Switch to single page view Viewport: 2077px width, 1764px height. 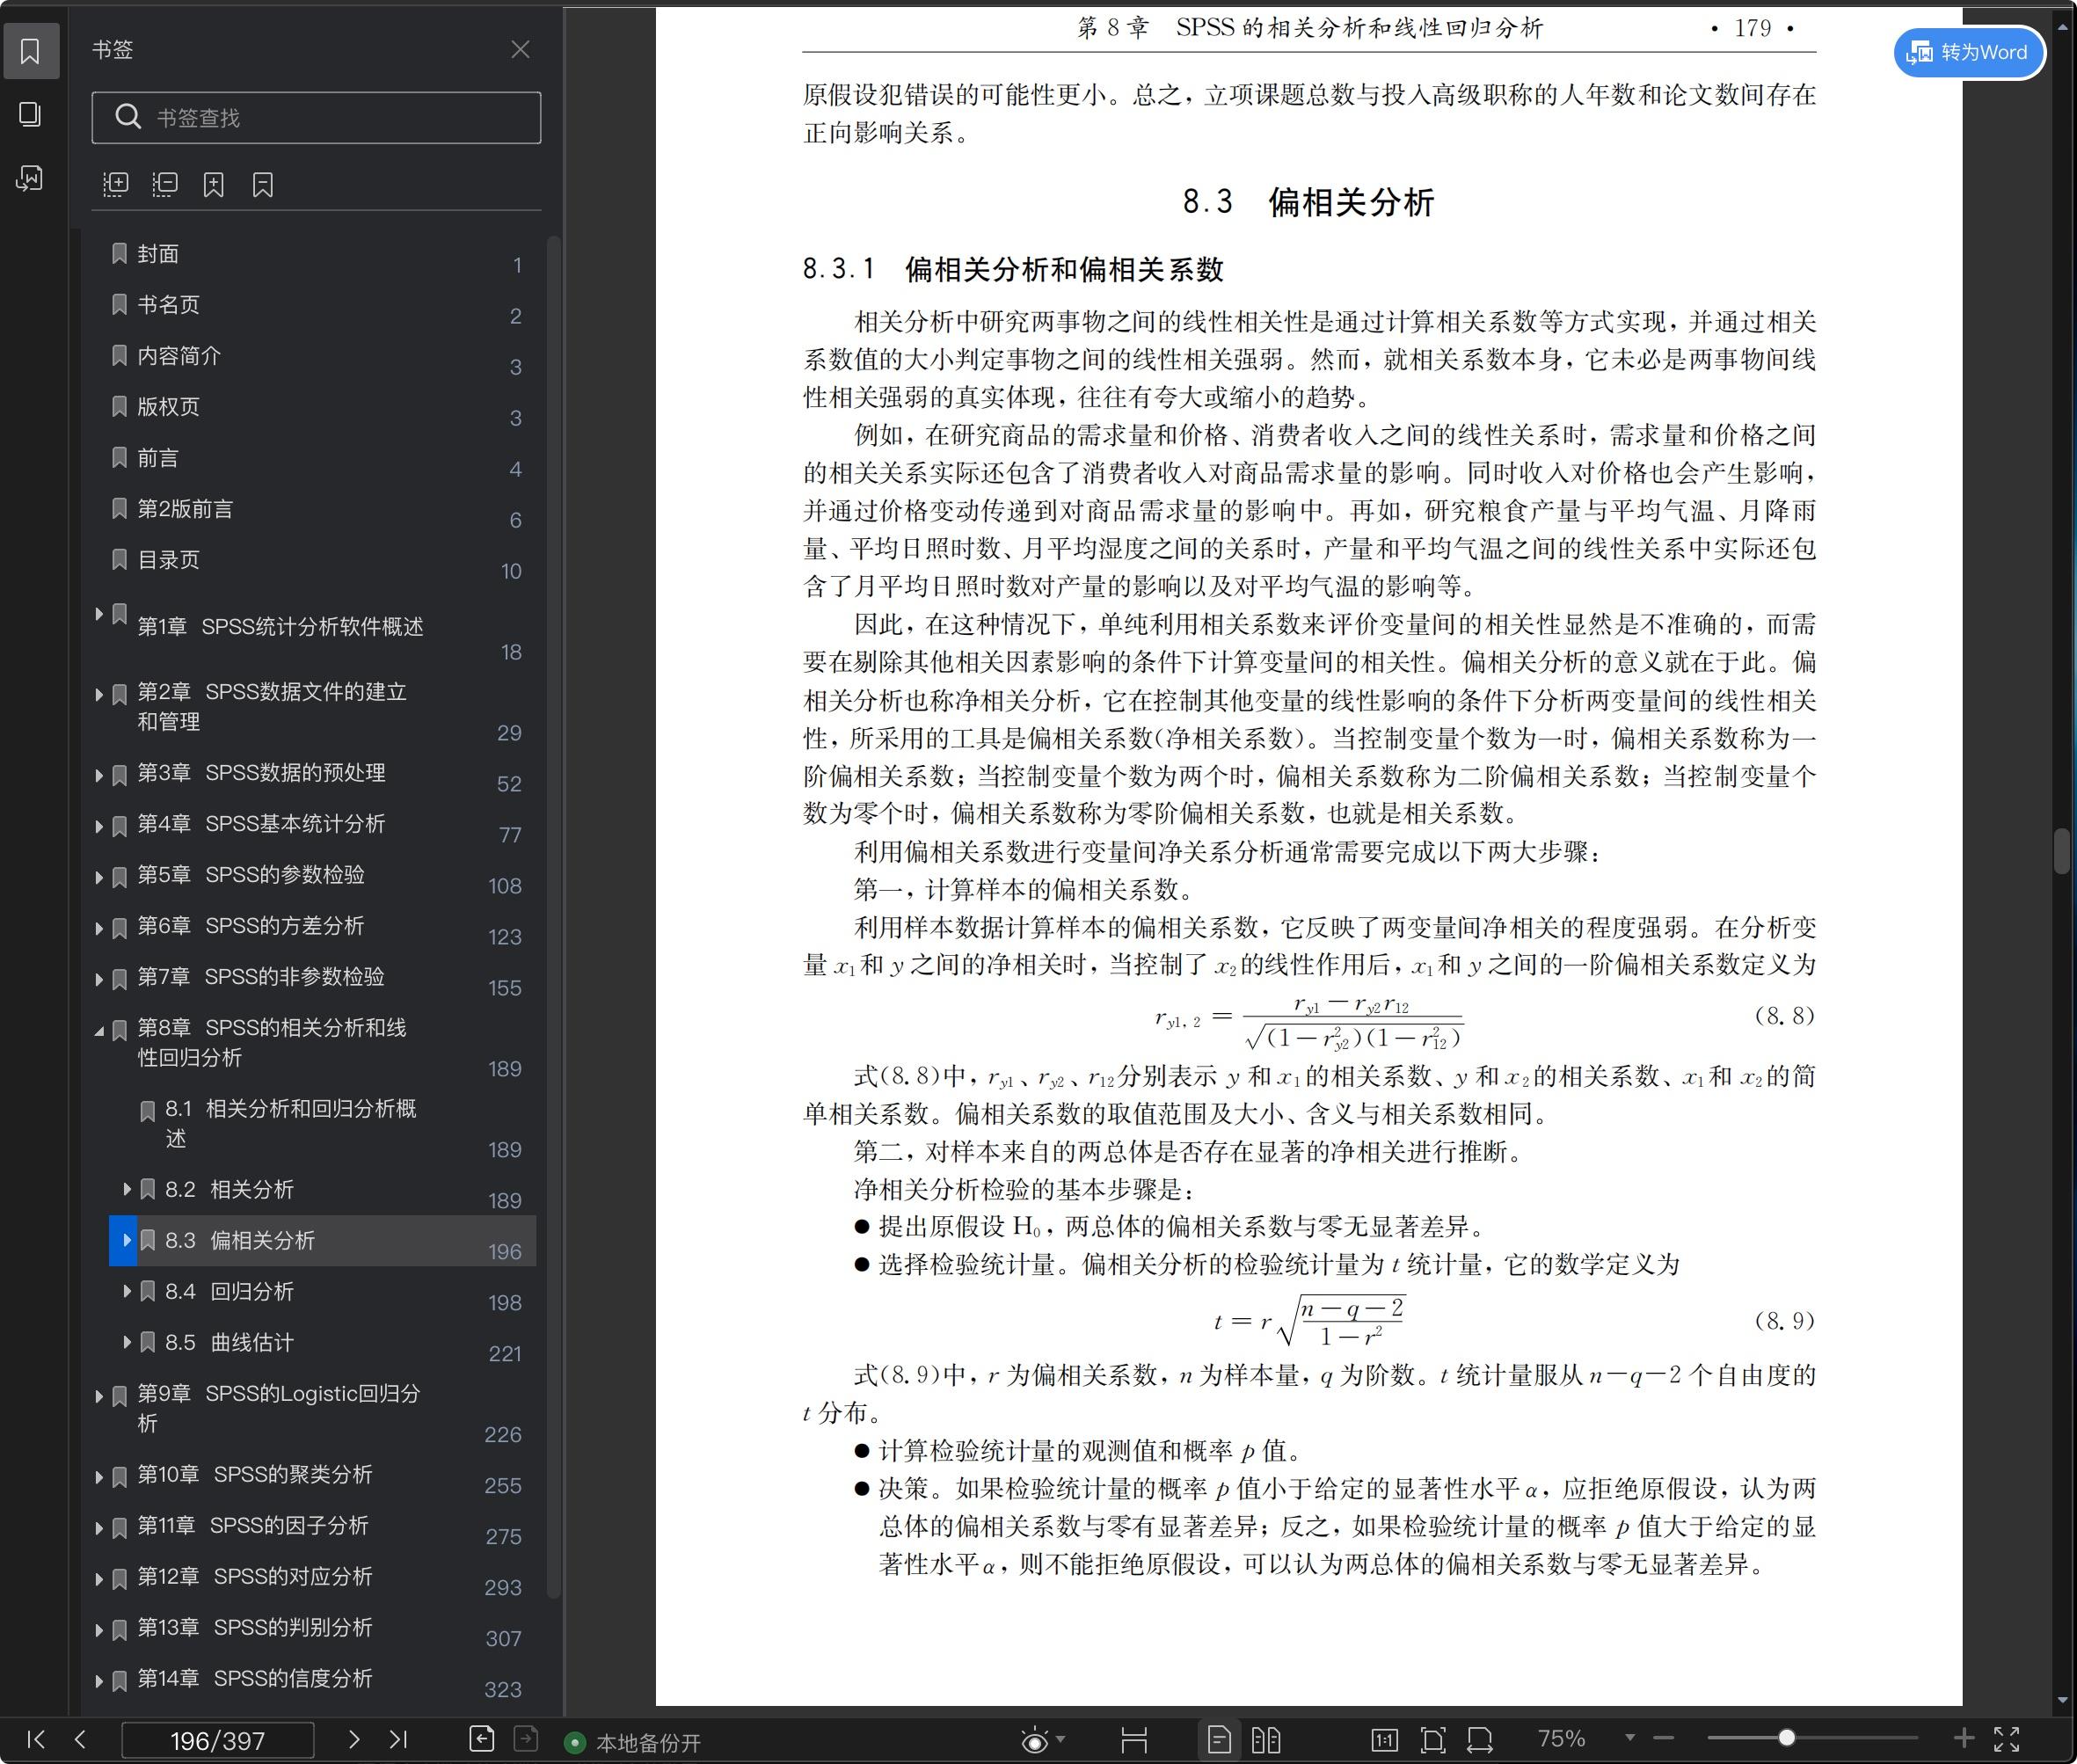1219,1740
